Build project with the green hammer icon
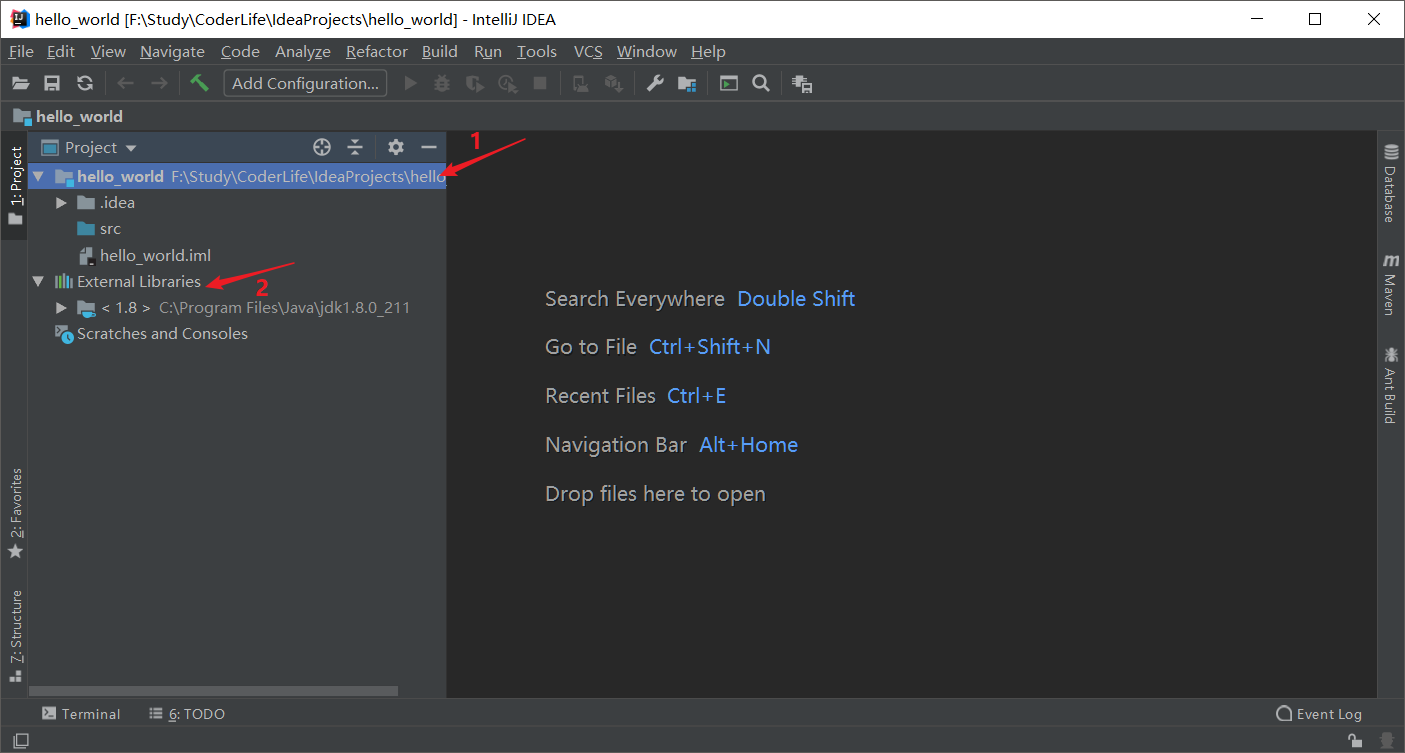 pyautogui.click(x=199, y=83)
